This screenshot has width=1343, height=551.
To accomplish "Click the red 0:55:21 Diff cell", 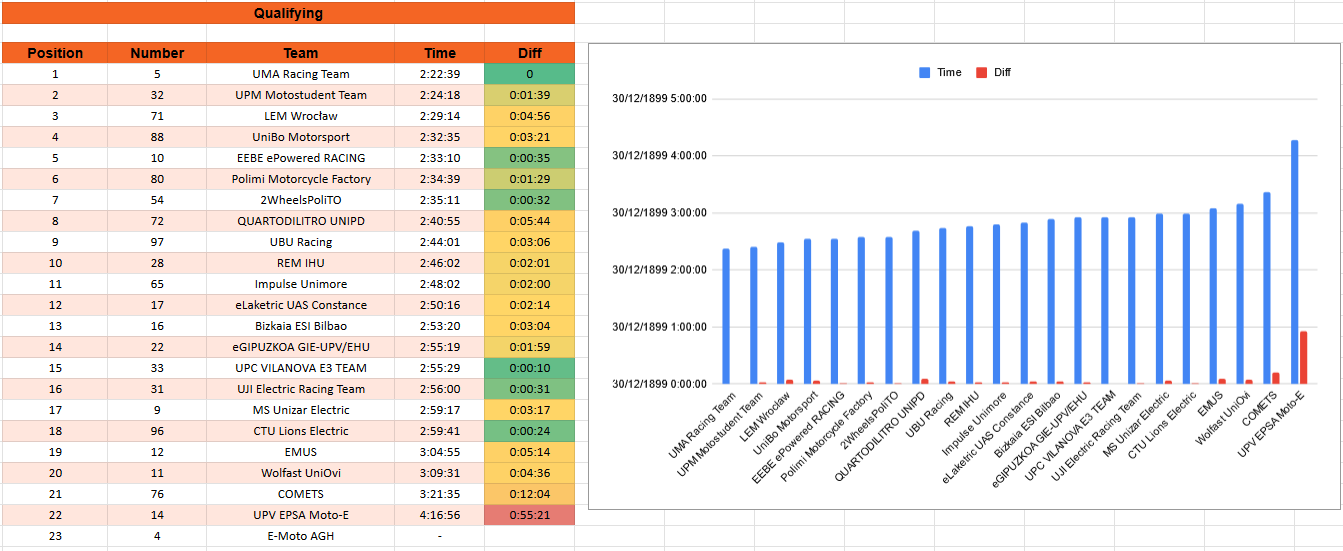I will click(x=530, y=515).
